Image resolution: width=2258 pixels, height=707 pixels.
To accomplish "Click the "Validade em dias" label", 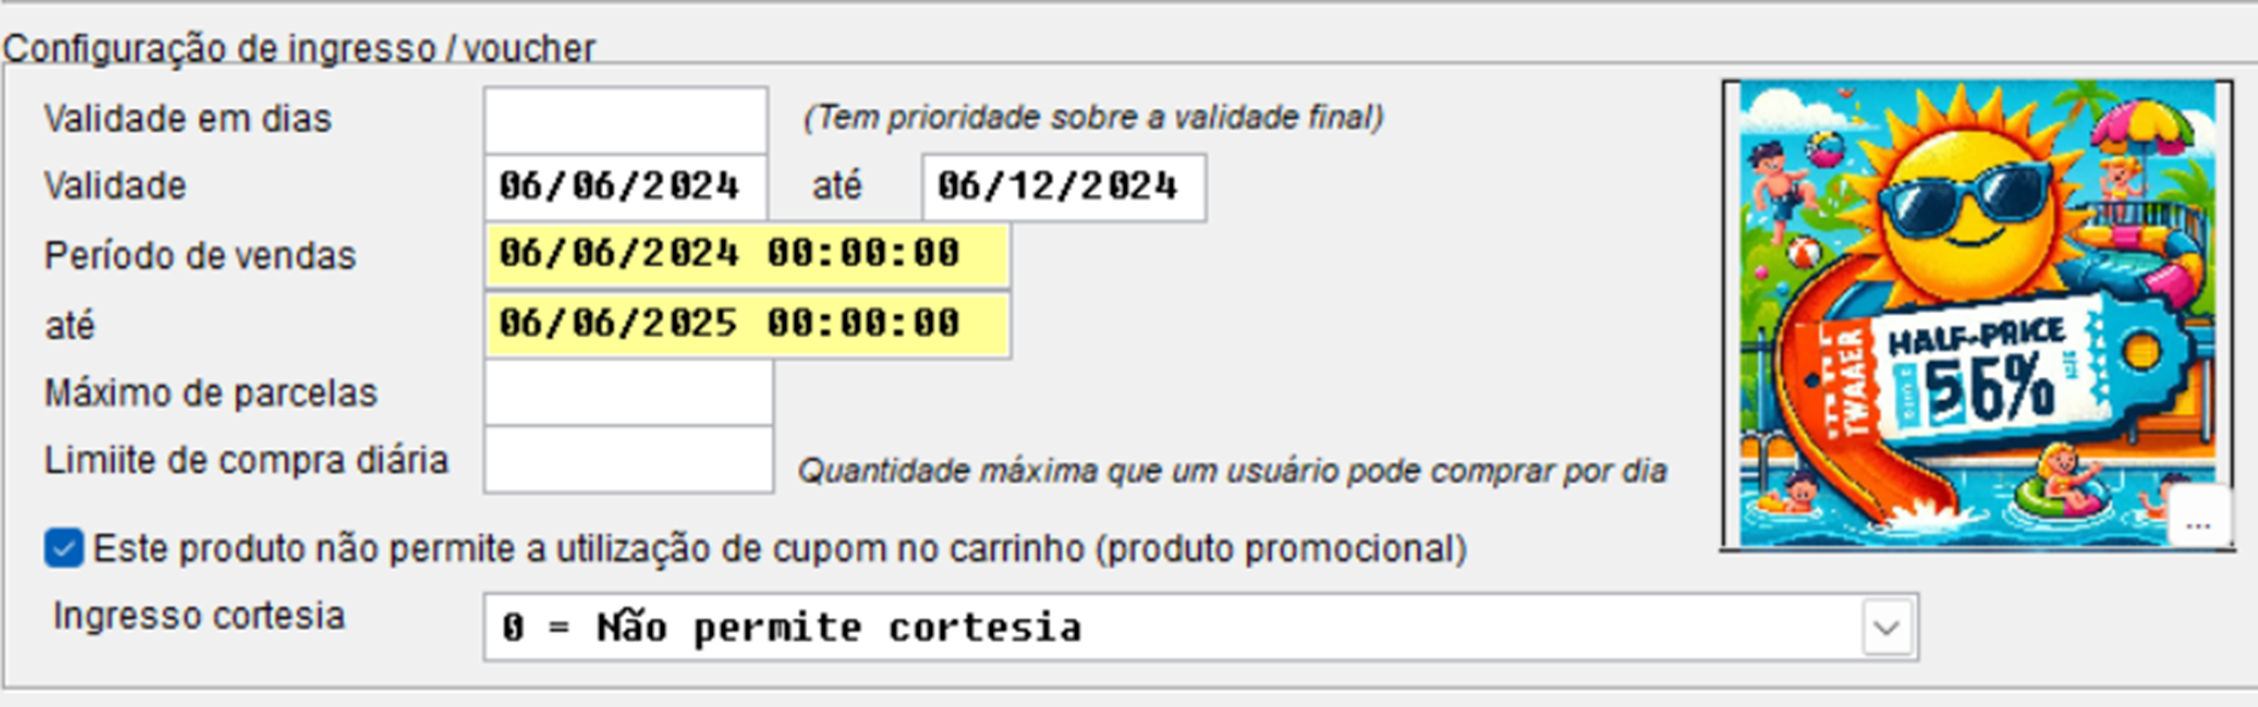I will coord(187,119).
